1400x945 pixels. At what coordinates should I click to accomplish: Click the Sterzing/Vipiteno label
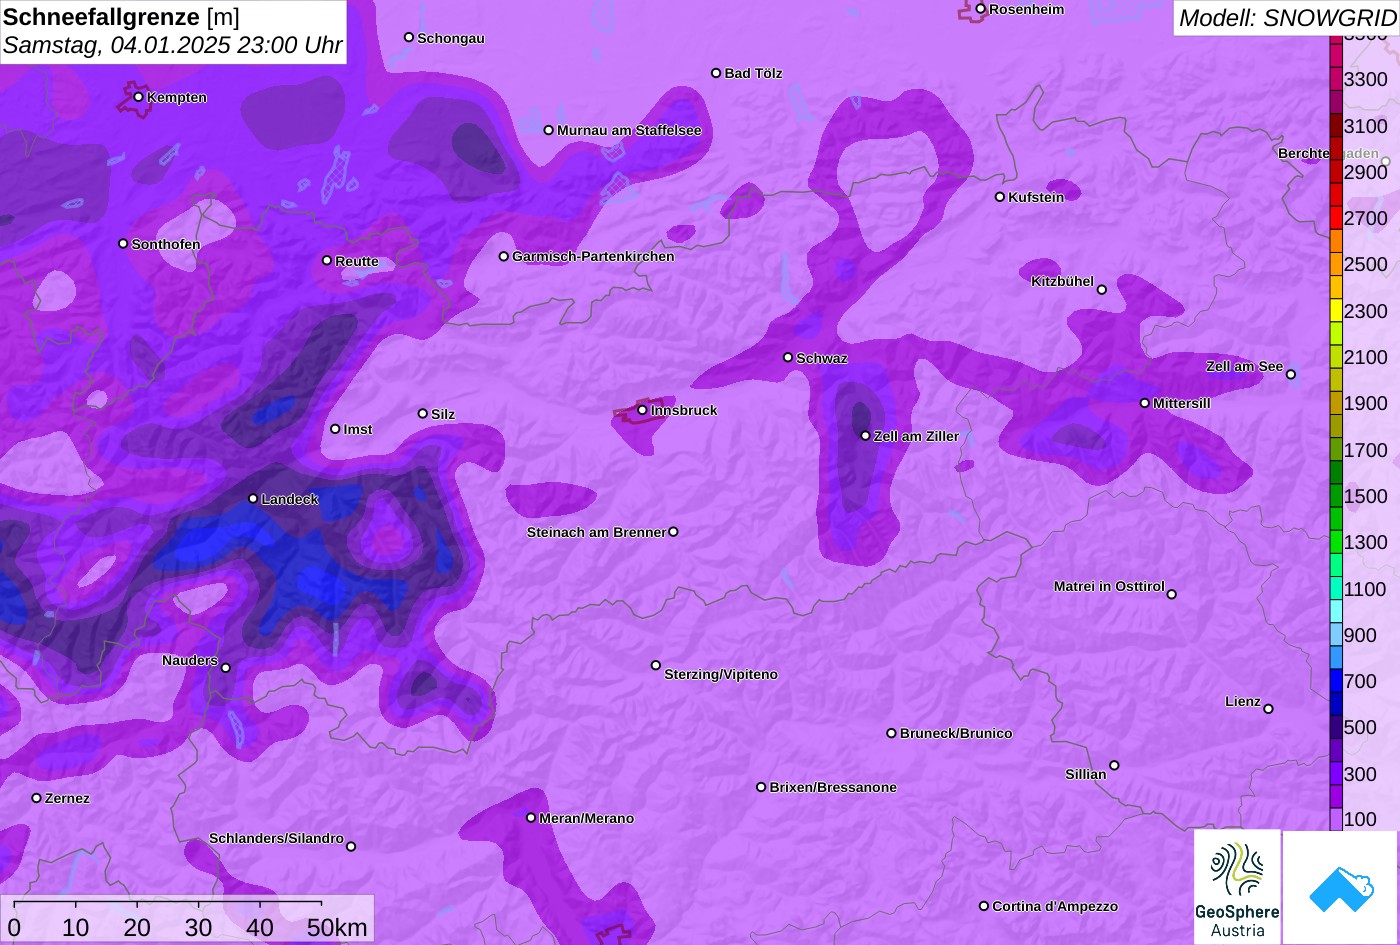[721, 675]
